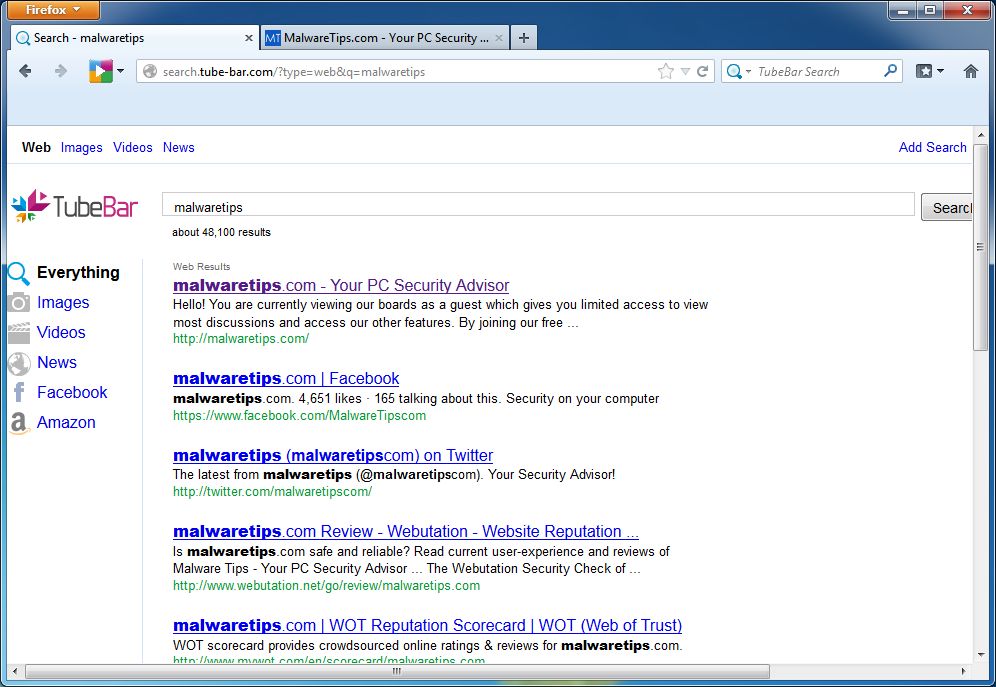
Task: Click the clapperboard icon for Videos
Action: pos(19,332)
